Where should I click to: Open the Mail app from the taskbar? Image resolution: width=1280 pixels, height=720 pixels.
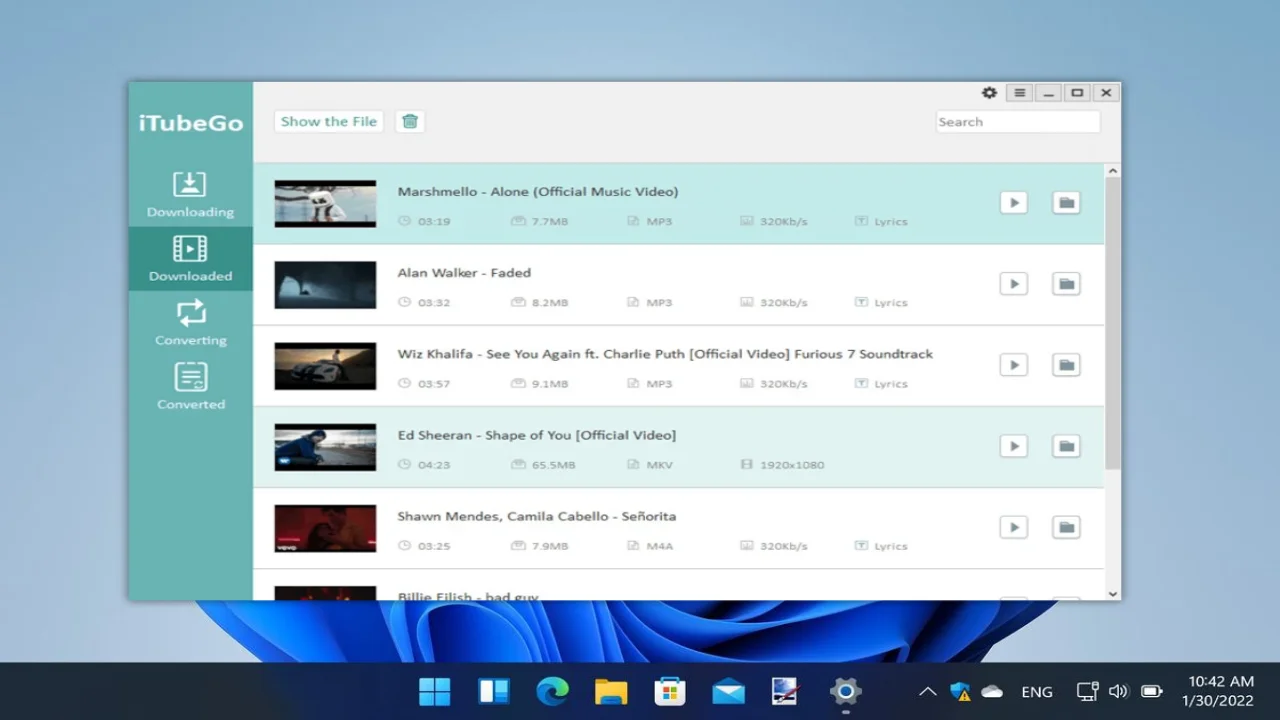(728, 691)
